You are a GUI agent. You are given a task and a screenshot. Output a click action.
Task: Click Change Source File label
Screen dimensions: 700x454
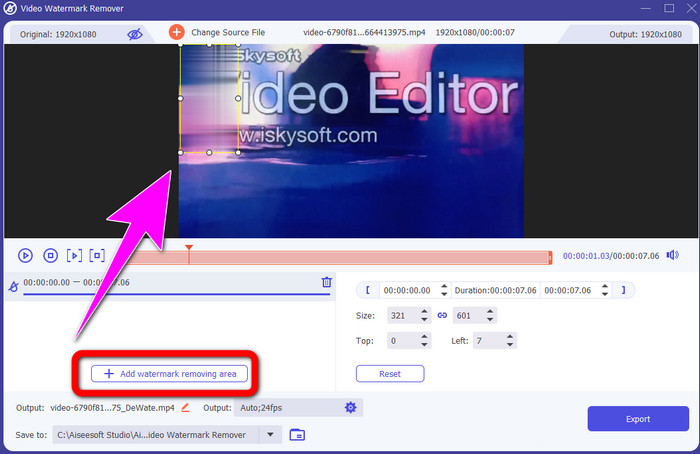[228, 32]
